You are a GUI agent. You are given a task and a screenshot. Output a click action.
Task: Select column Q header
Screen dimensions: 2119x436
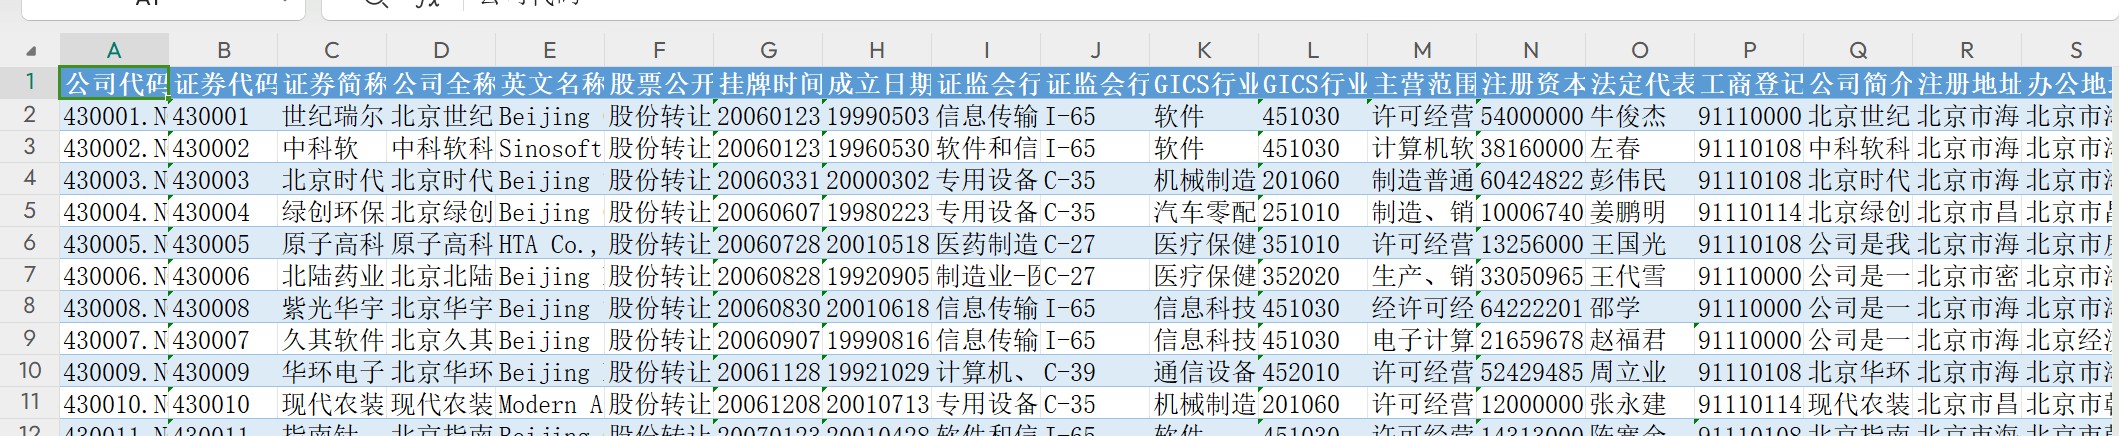(x=1858, y=50)
